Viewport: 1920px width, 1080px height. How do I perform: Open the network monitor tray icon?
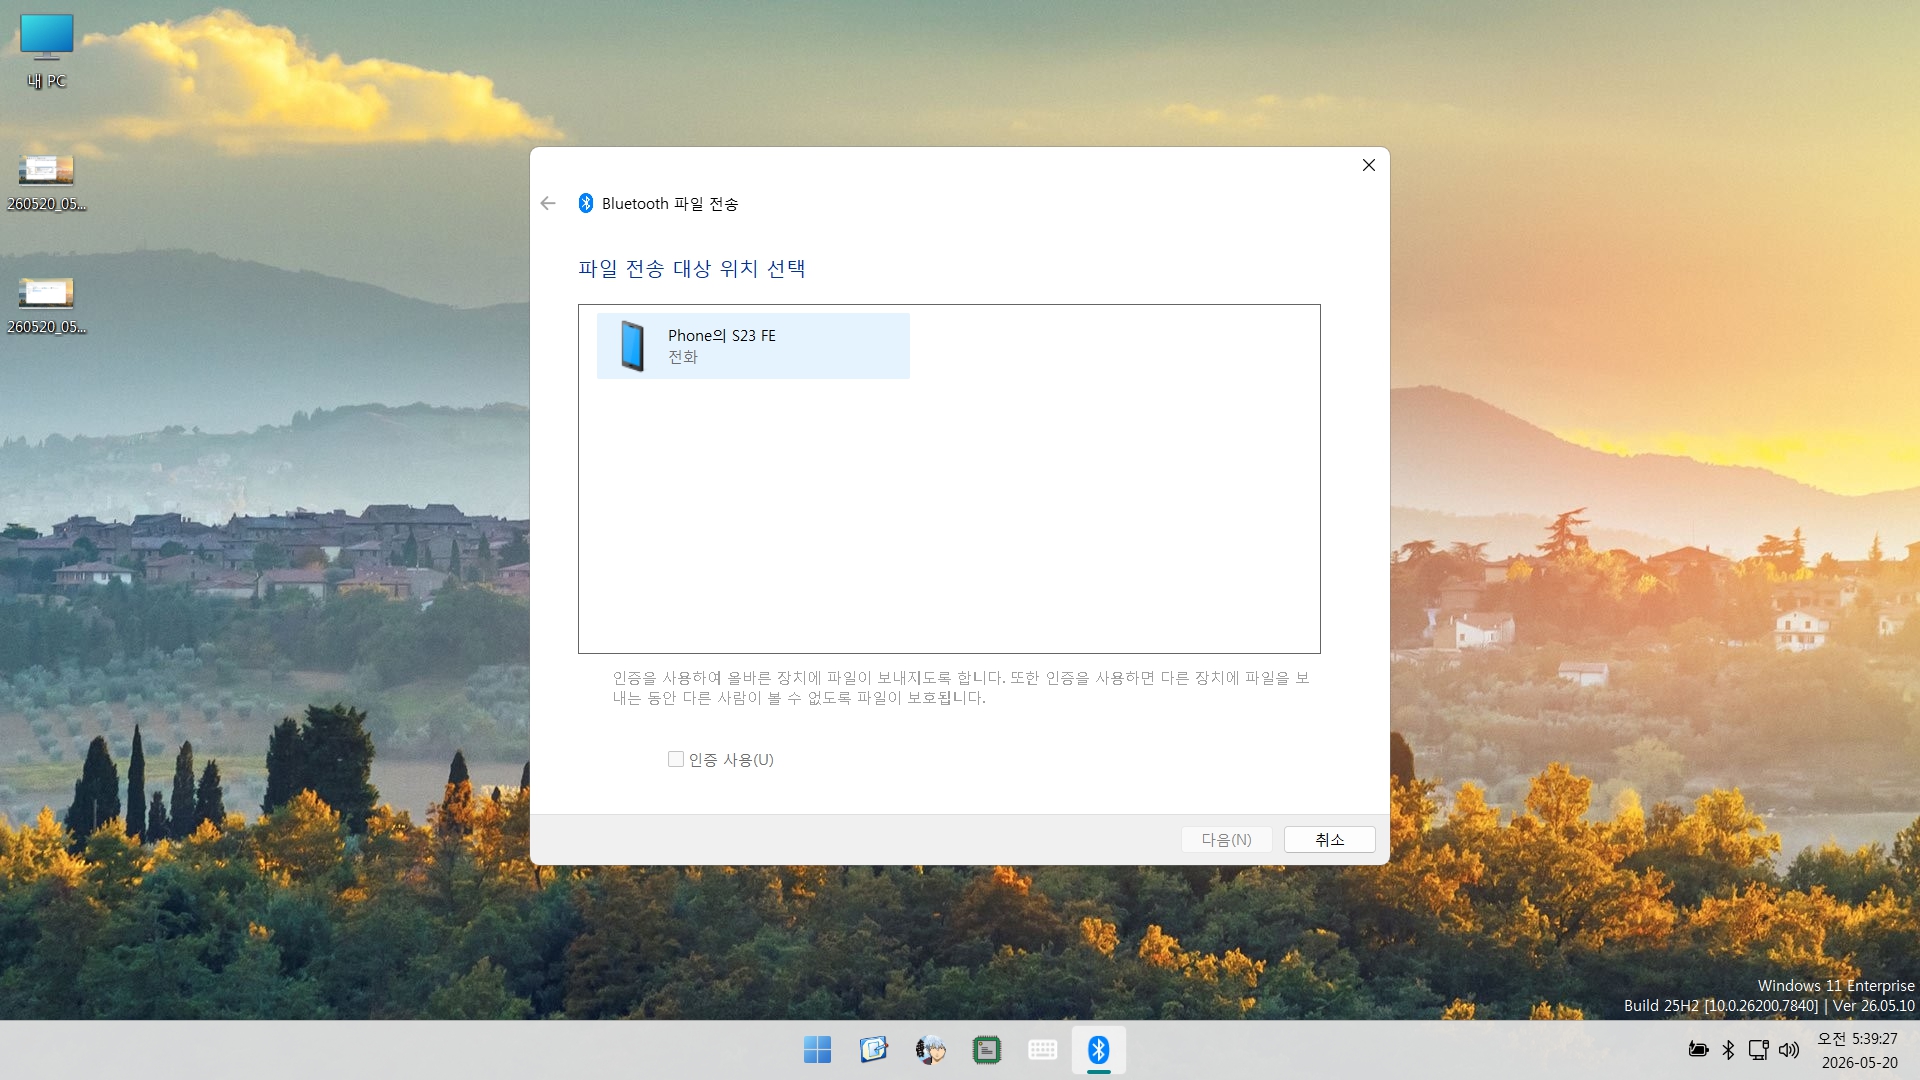[1758, 1050]
